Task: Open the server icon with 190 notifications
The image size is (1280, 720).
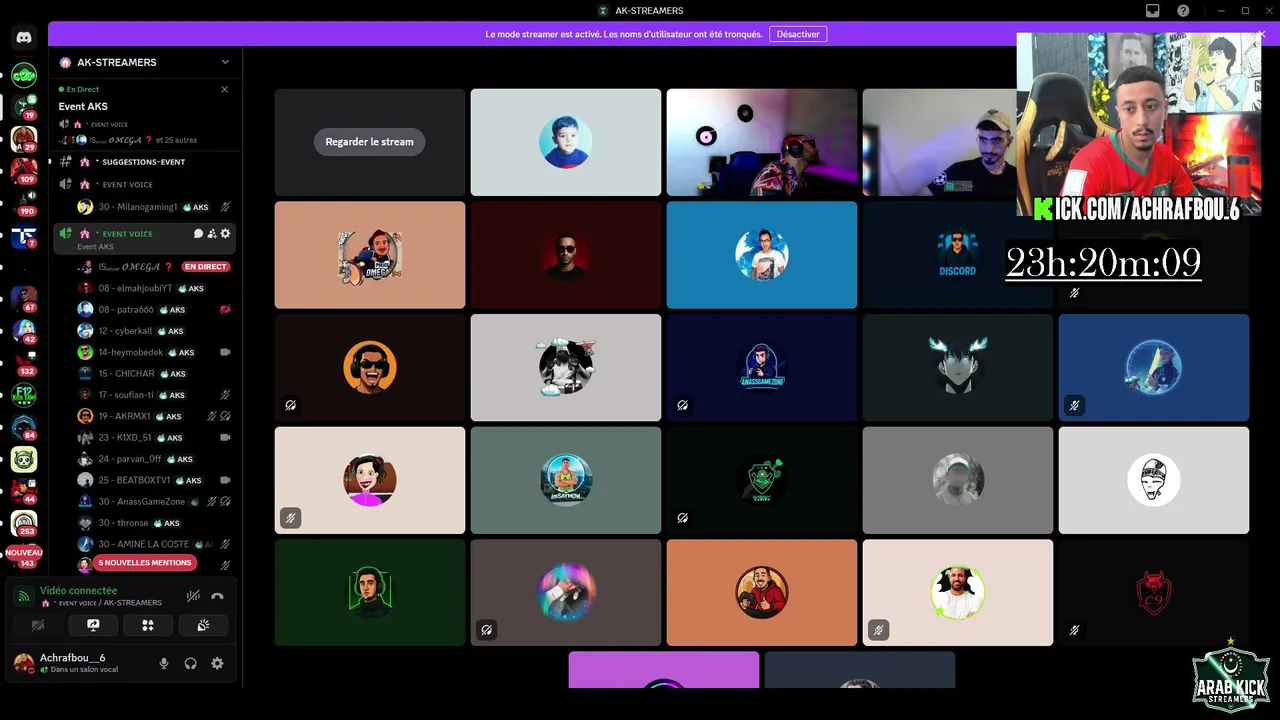Action: [x=24, y=203]
